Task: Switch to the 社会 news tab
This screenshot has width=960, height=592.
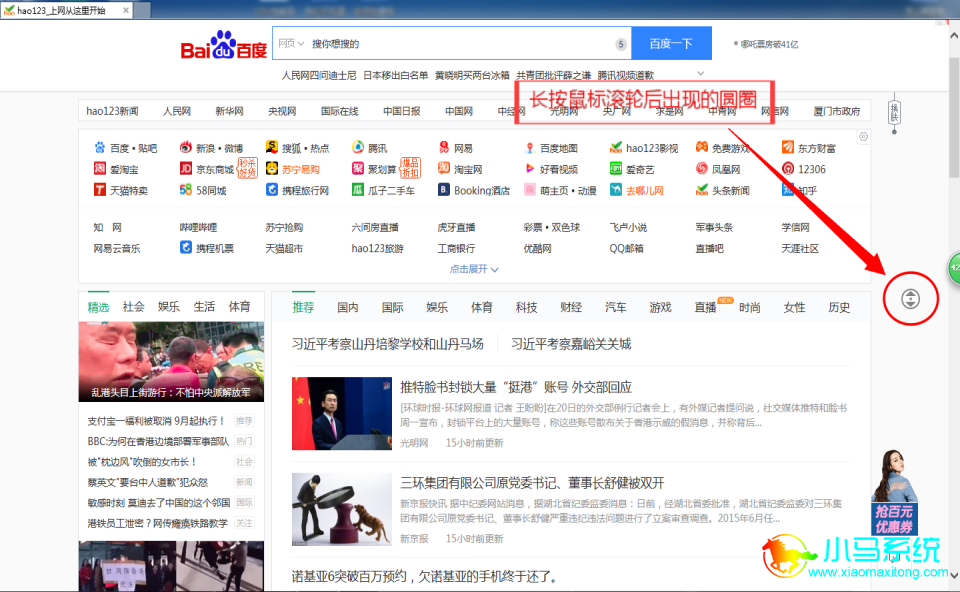Action: [133, 307]
